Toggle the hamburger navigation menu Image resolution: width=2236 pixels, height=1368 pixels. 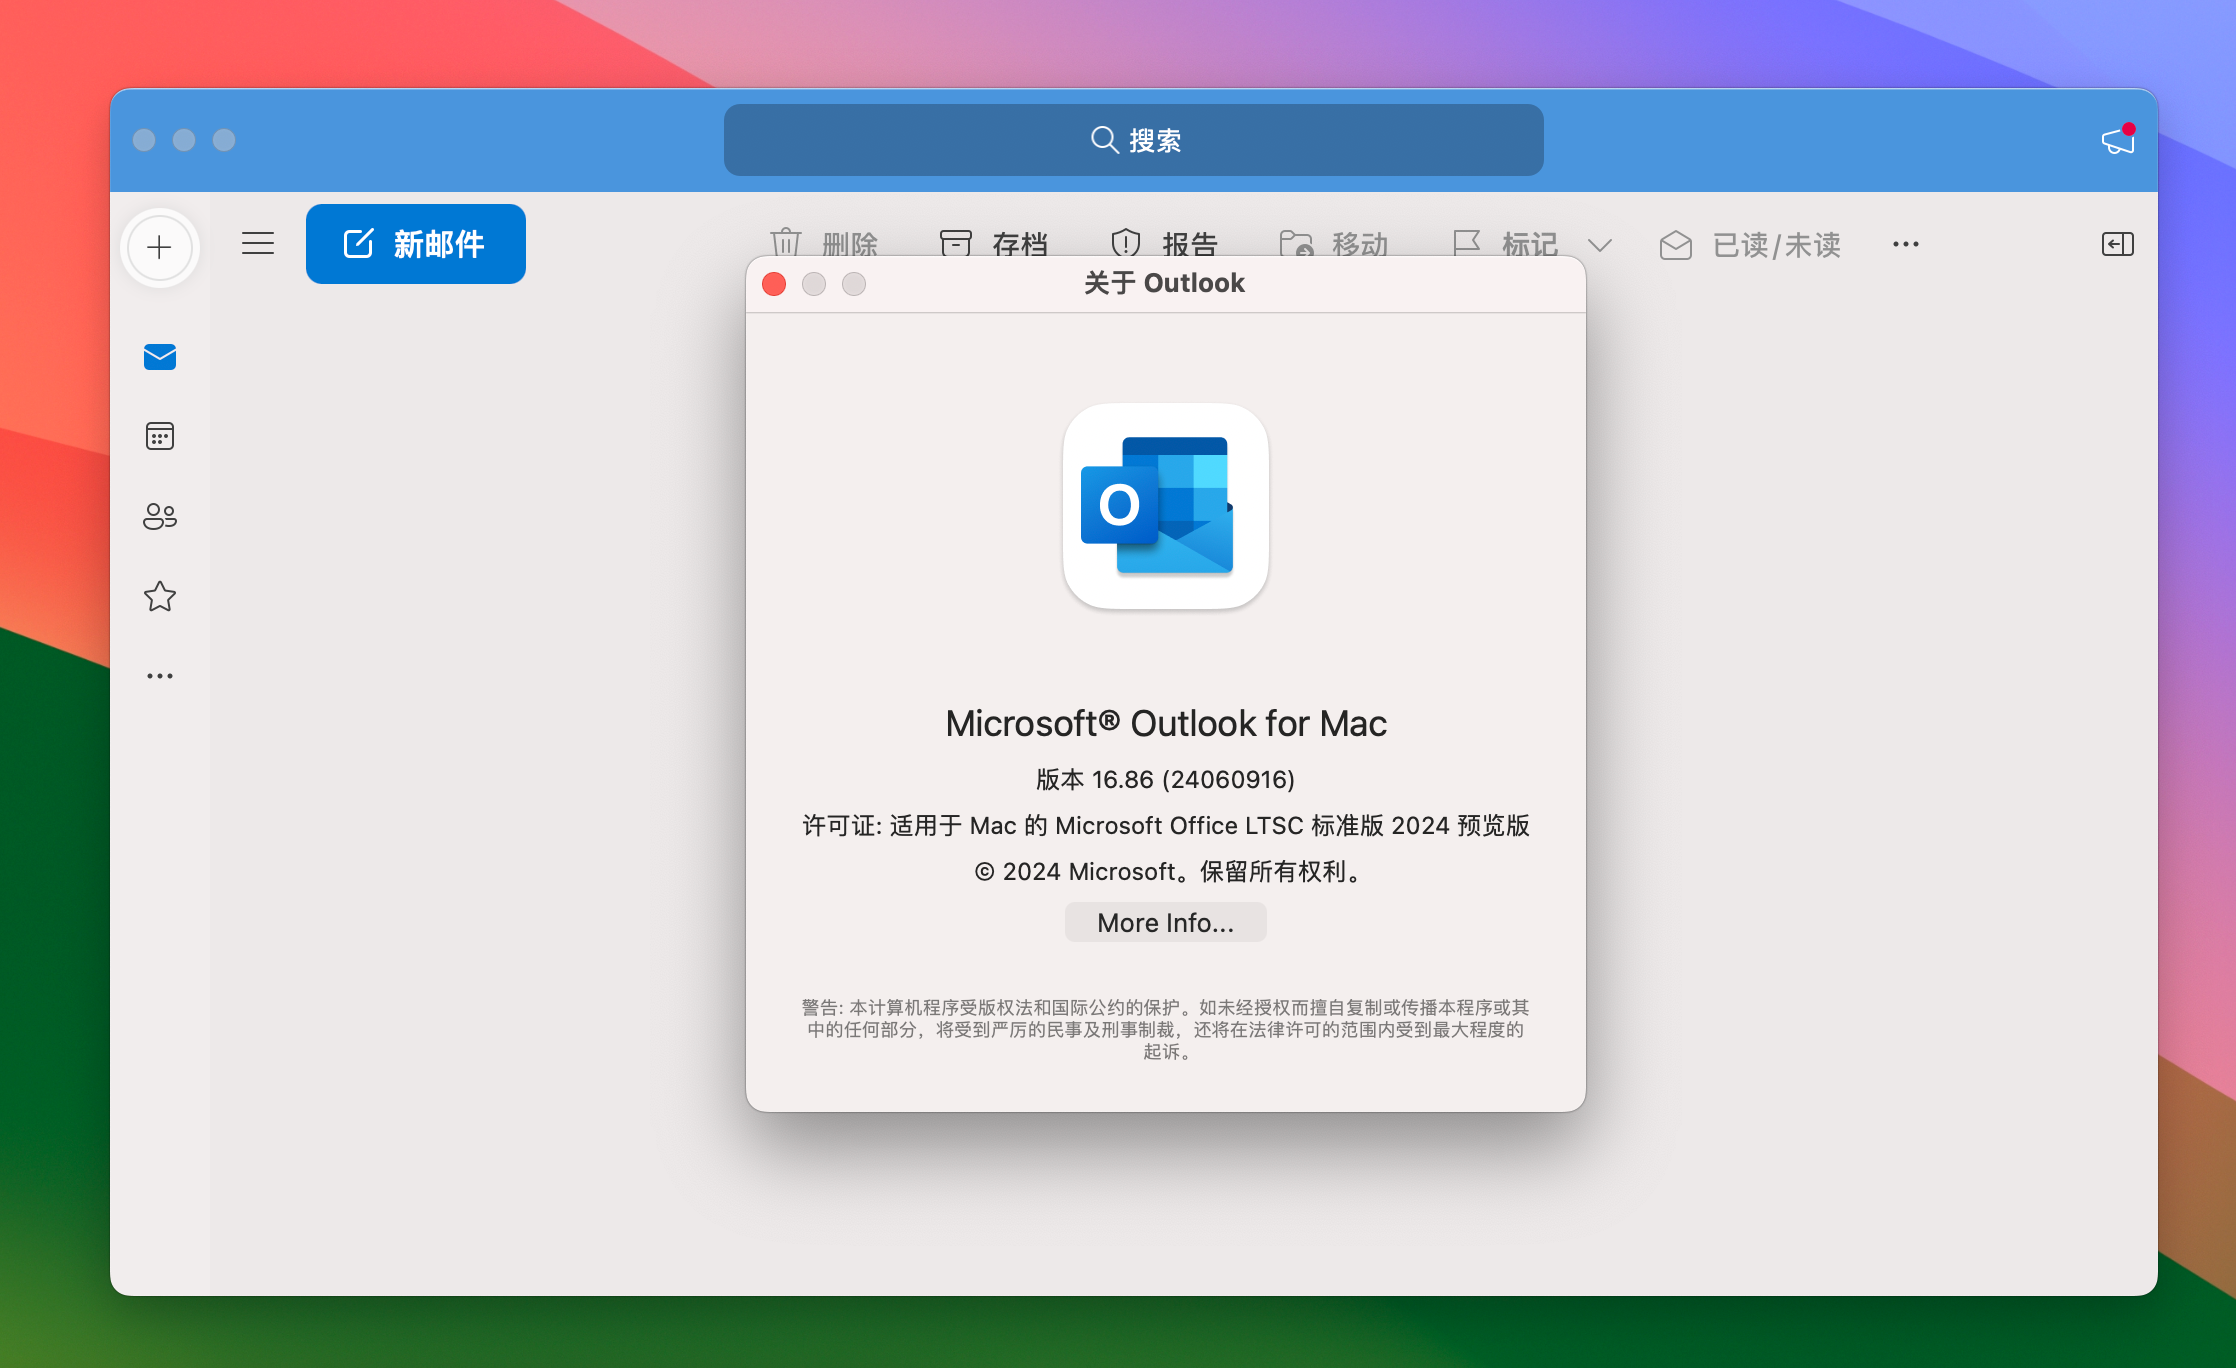coord(258,243)
